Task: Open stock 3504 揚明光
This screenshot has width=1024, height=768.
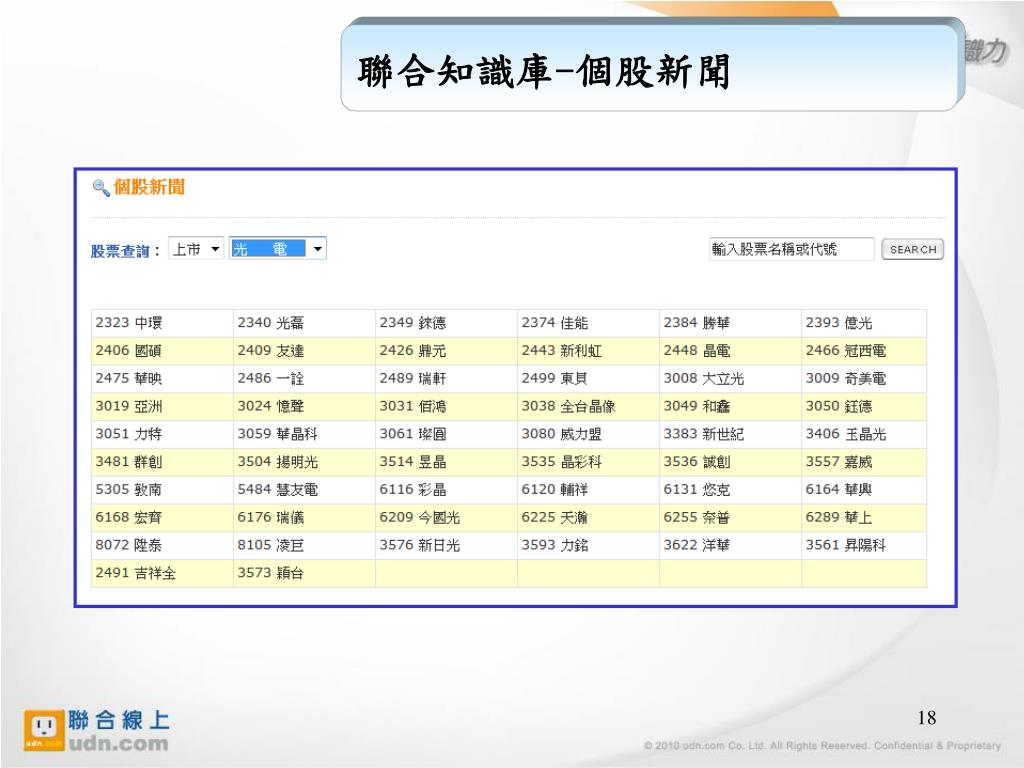Action: pos(278,462)
